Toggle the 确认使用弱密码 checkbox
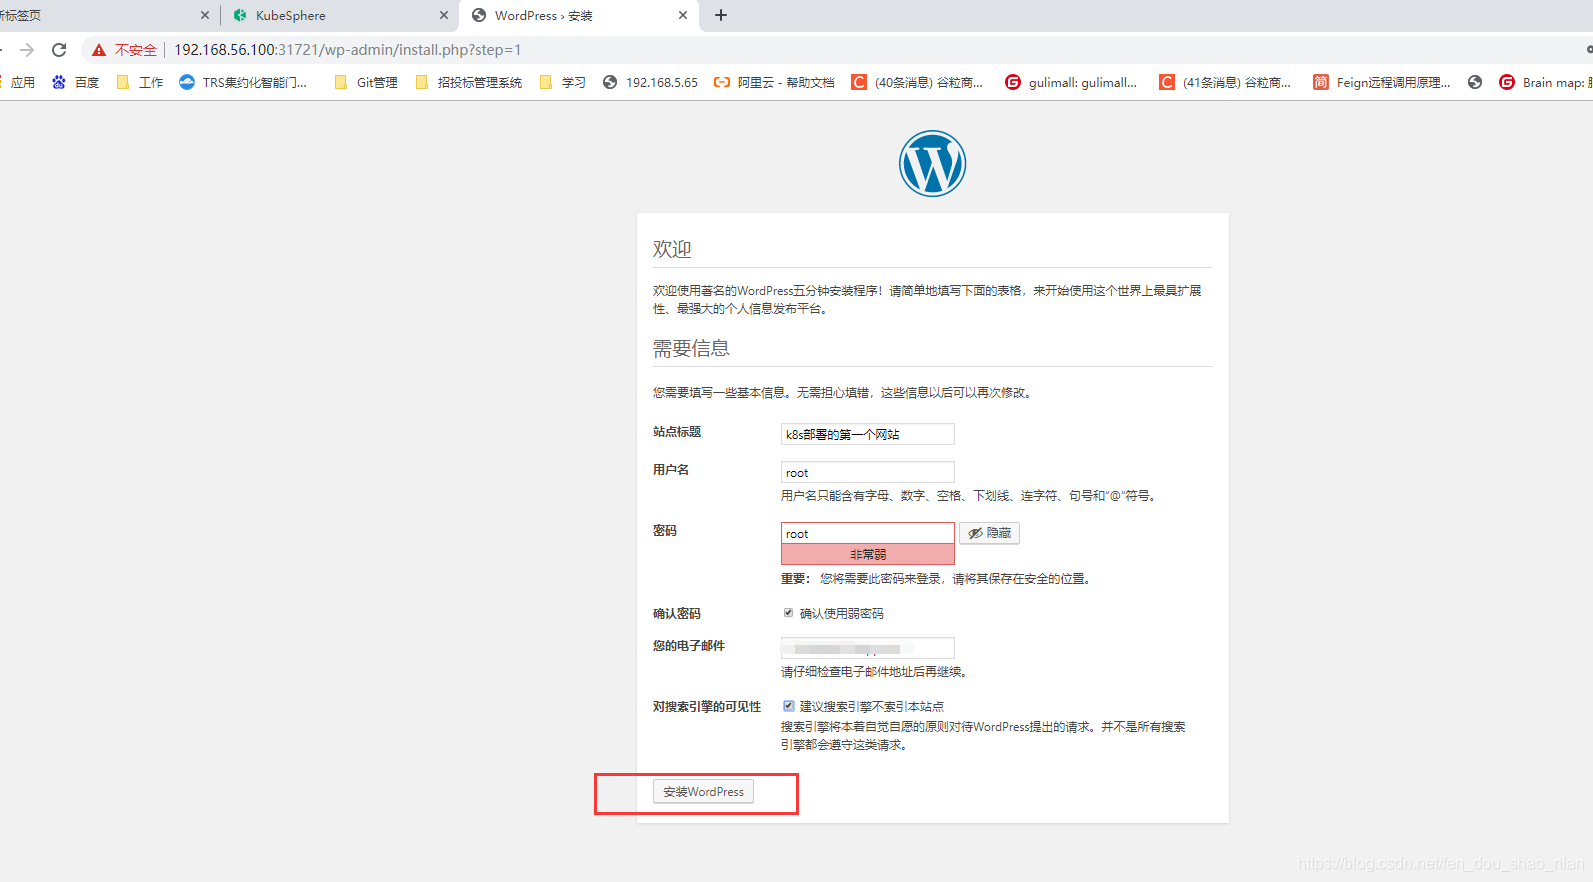 (x=788, y=613)
